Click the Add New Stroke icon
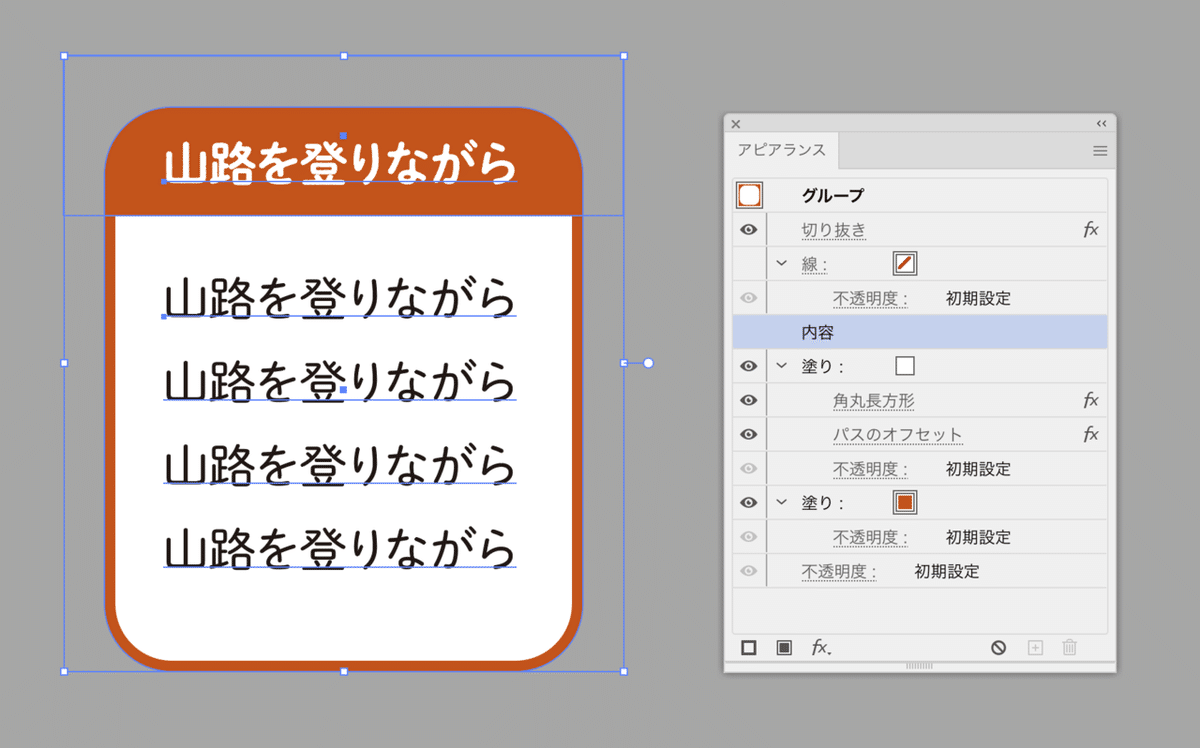 [x=748, y=648]
